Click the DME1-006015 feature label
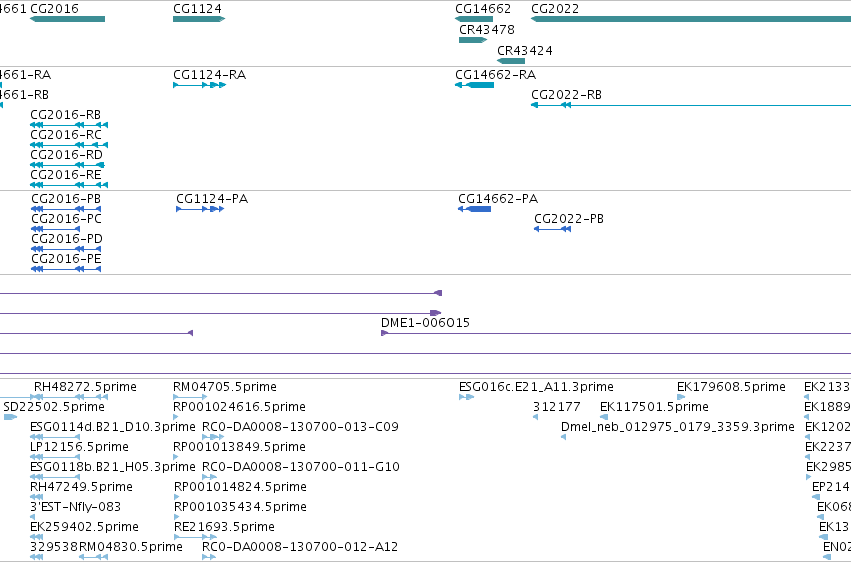Screen dimensions: 851x562 pyautogui.click(x=426, y=323)
